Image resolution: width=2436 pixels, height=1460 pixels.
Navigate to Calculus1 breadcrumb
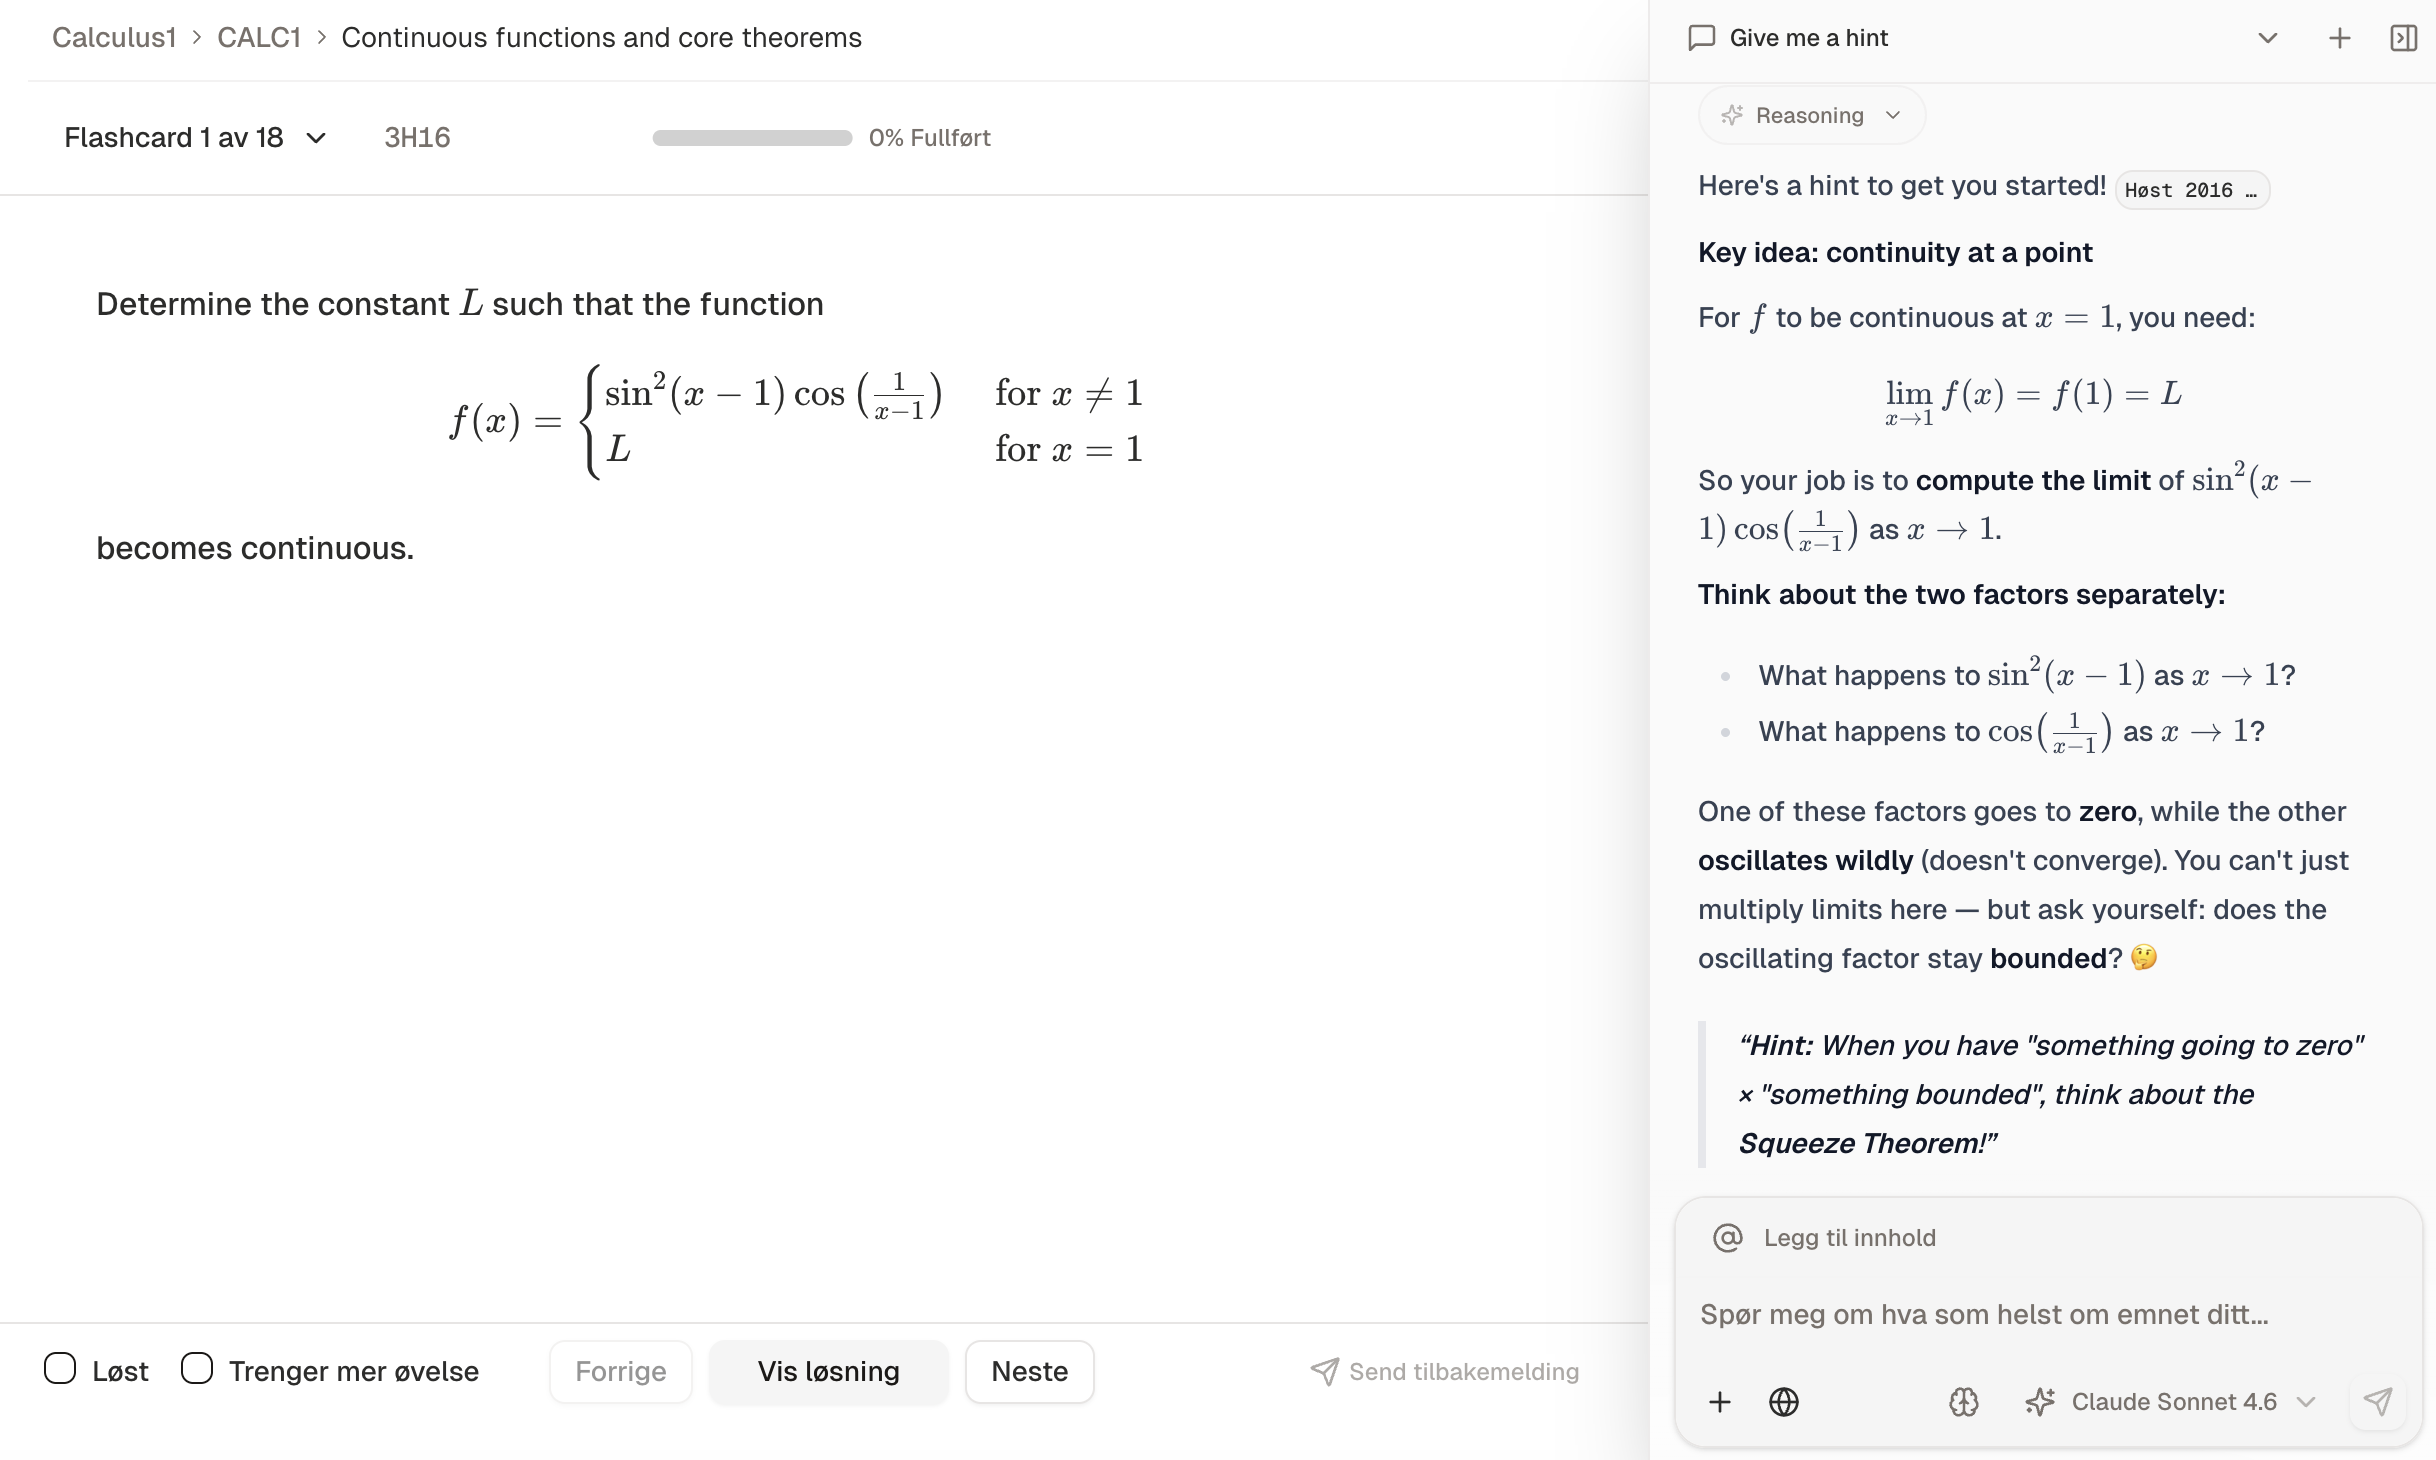114,38
